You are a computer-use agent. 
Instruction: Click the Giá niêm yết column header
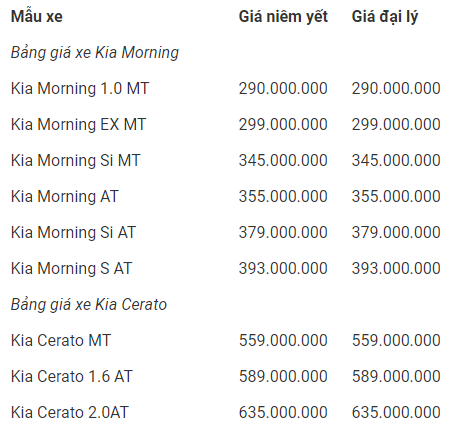(283, 17)
